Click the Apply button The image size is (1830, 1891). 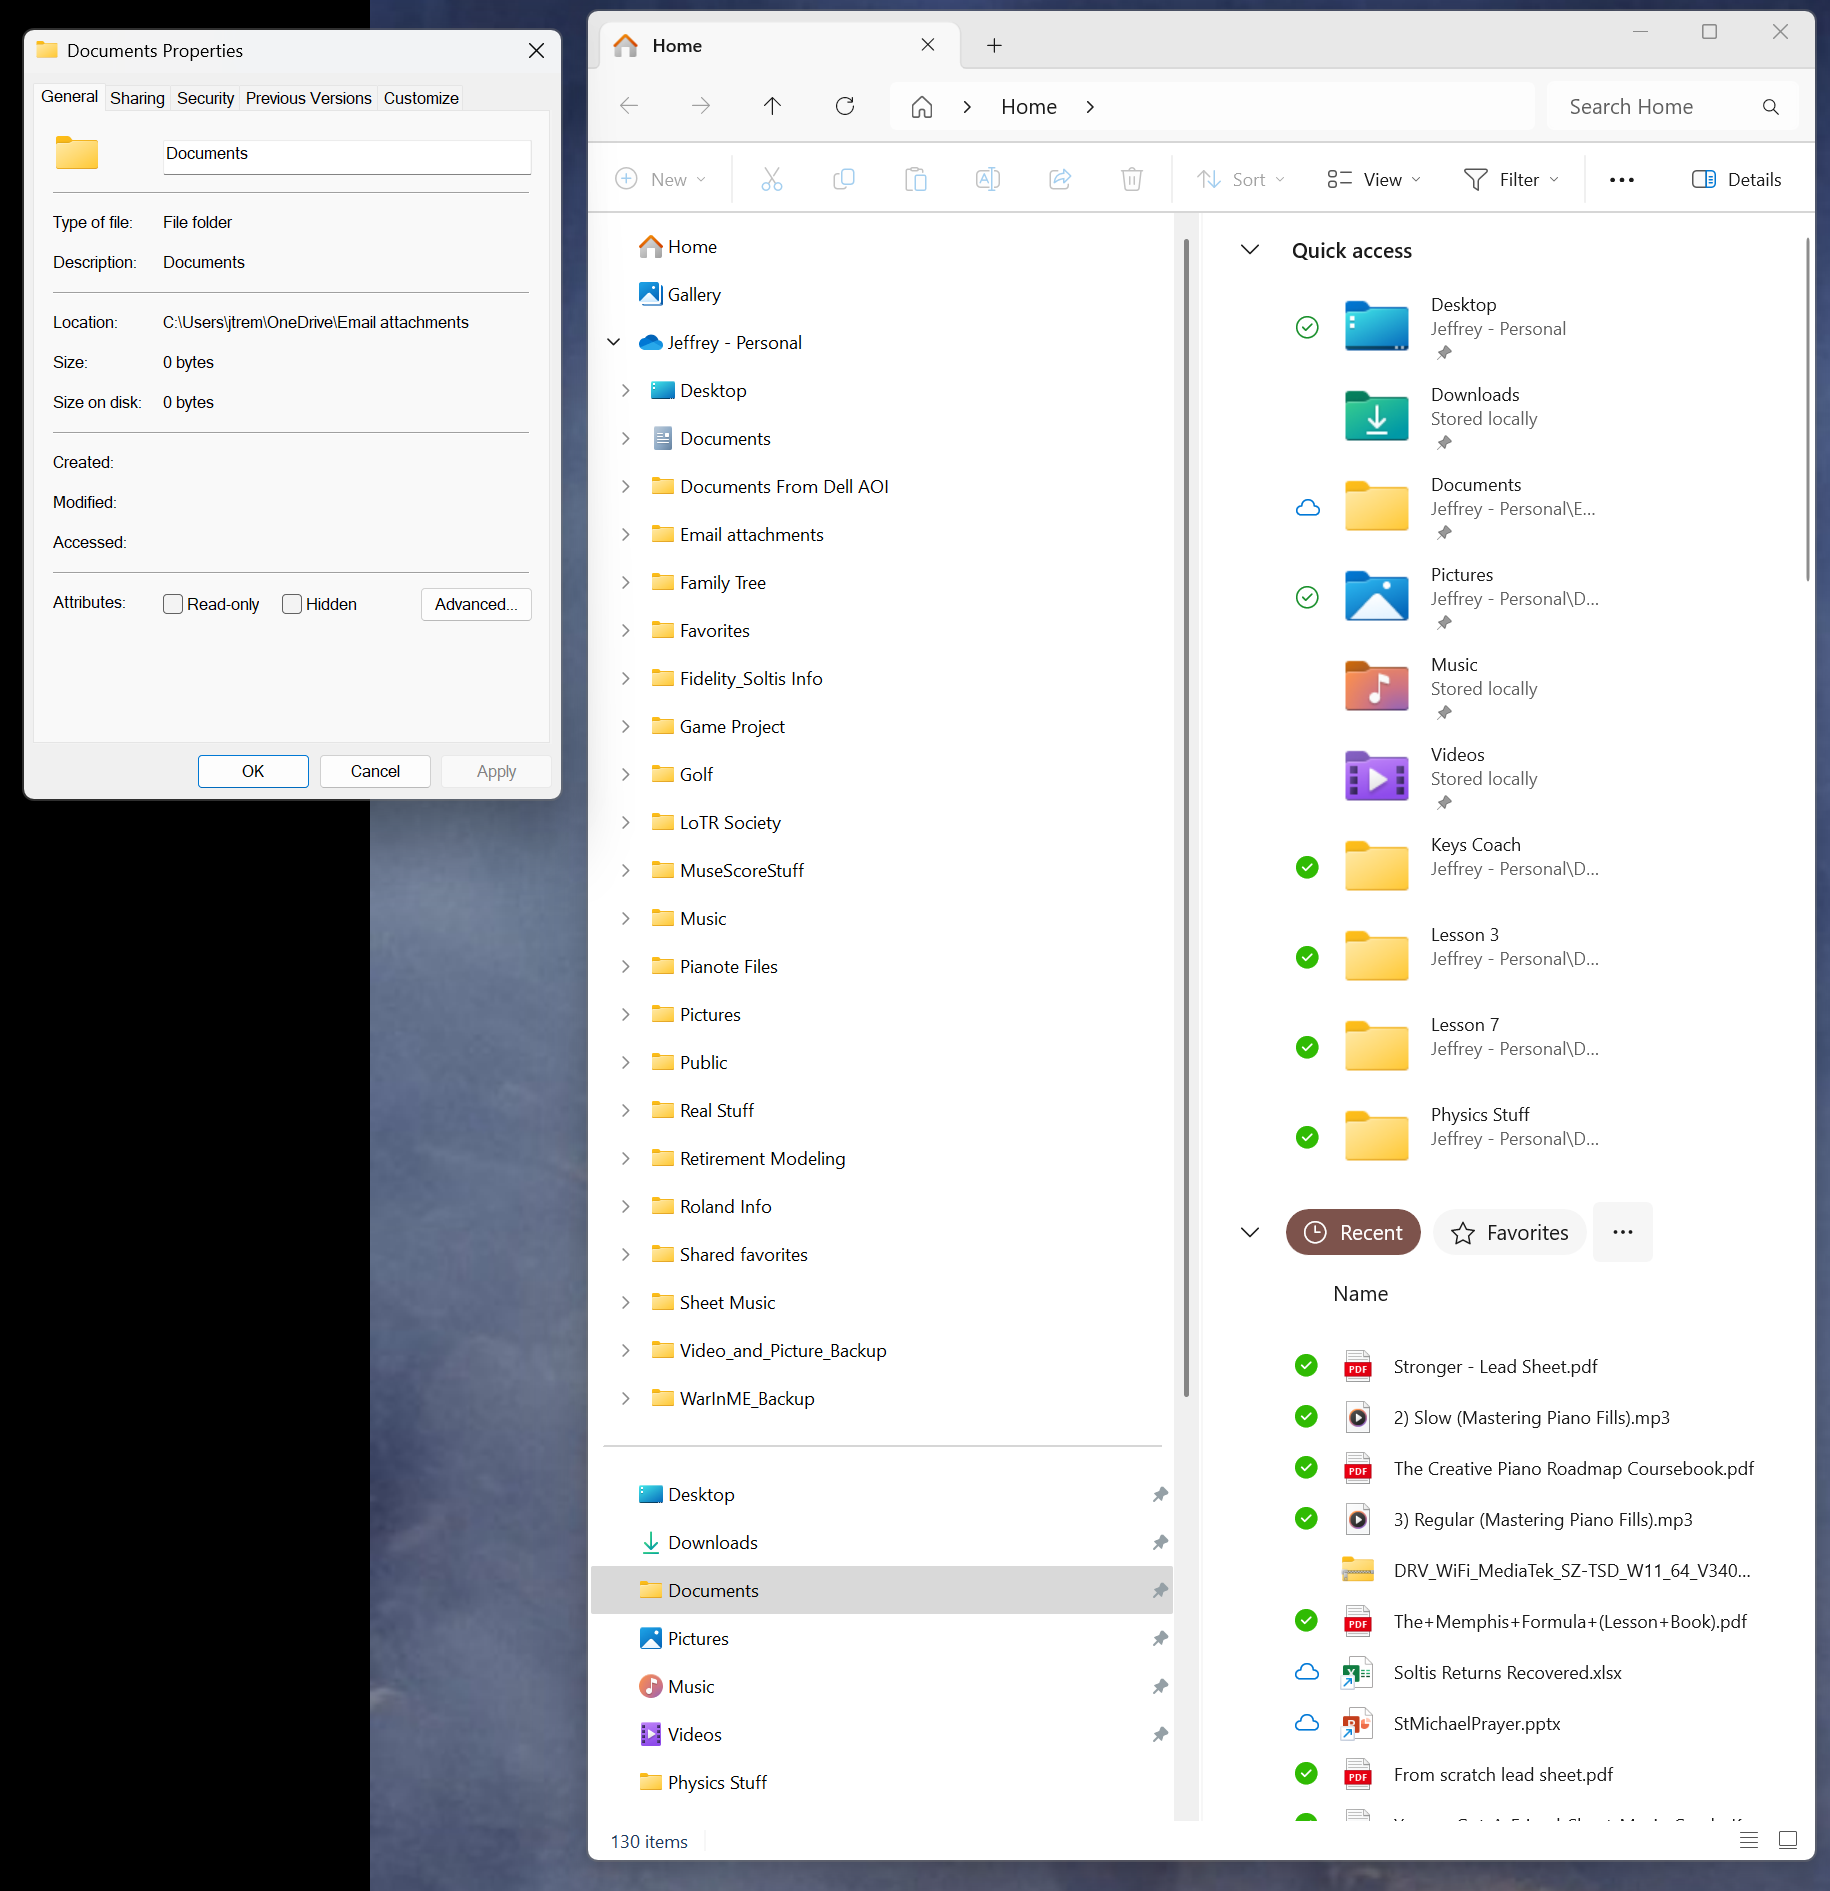(495, 771)
